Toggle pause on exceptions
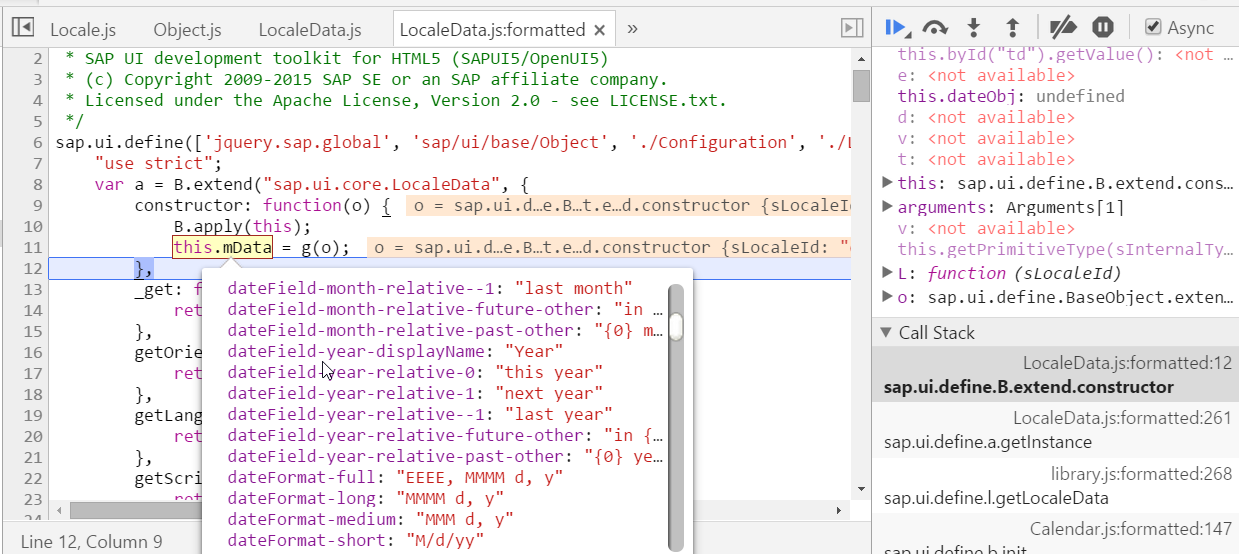This screenshot has width=1239, height=554. [x=1103, y=27]
